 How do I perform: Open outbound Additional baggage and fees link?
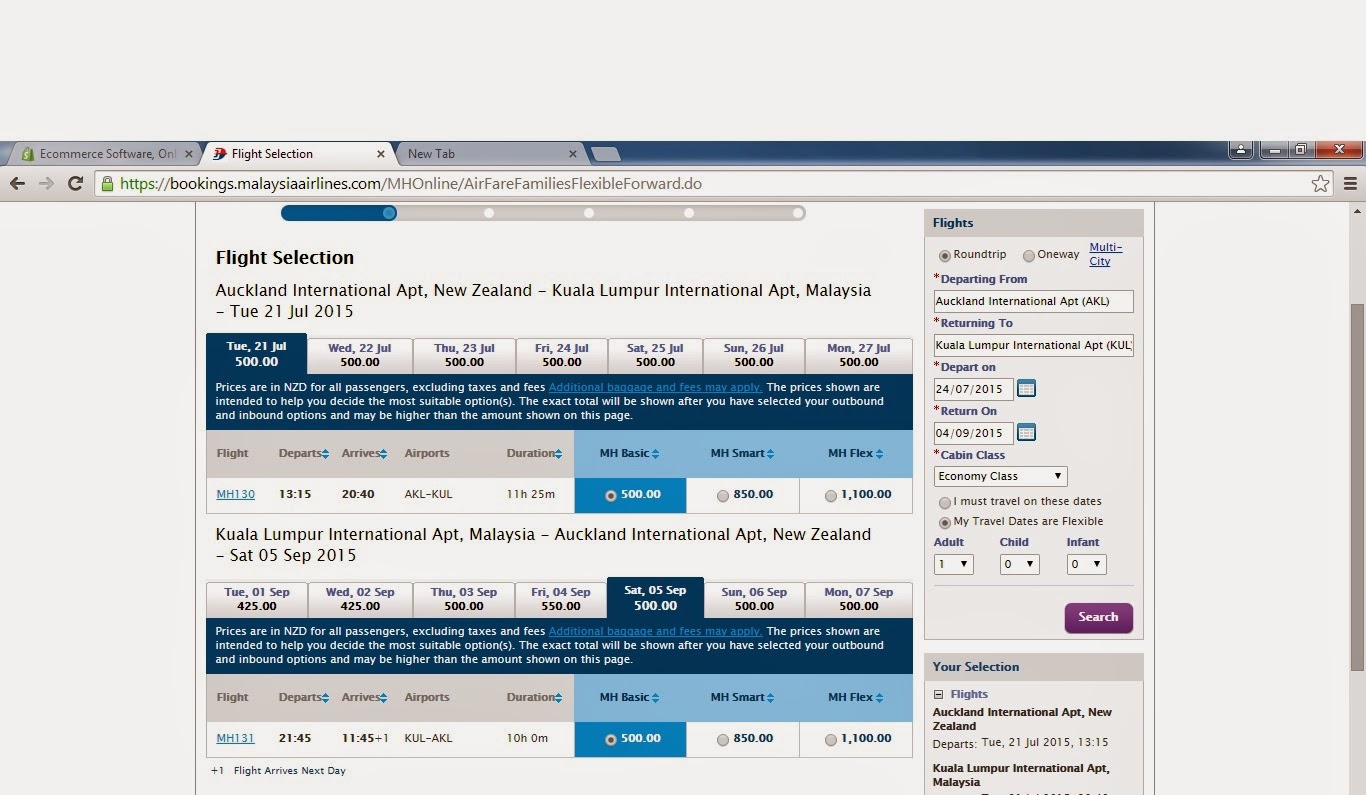pos(655,387)
